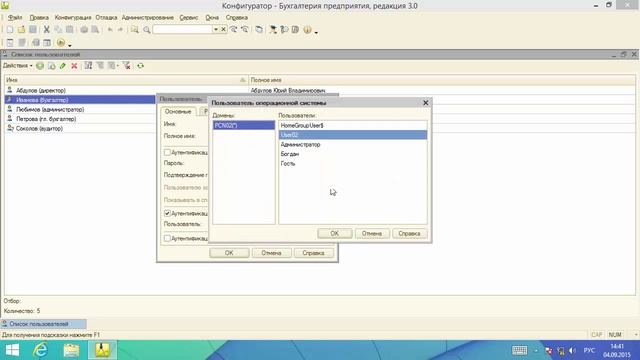Click the Undo arrow icon
This screenshot has height=360, width=640.
110,30
